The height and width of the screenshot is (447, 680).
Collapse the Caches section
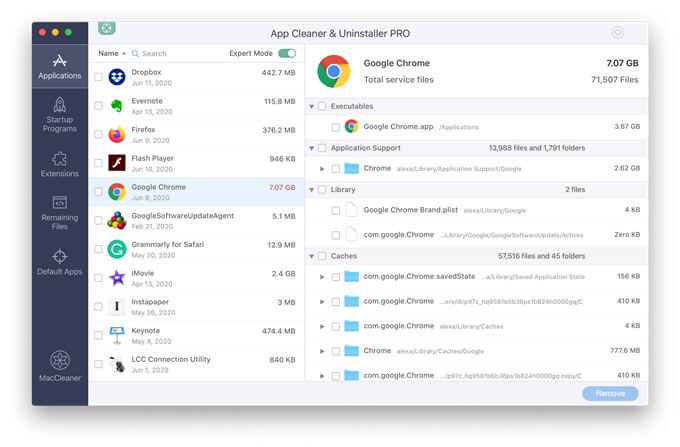[x=311, y=256]
